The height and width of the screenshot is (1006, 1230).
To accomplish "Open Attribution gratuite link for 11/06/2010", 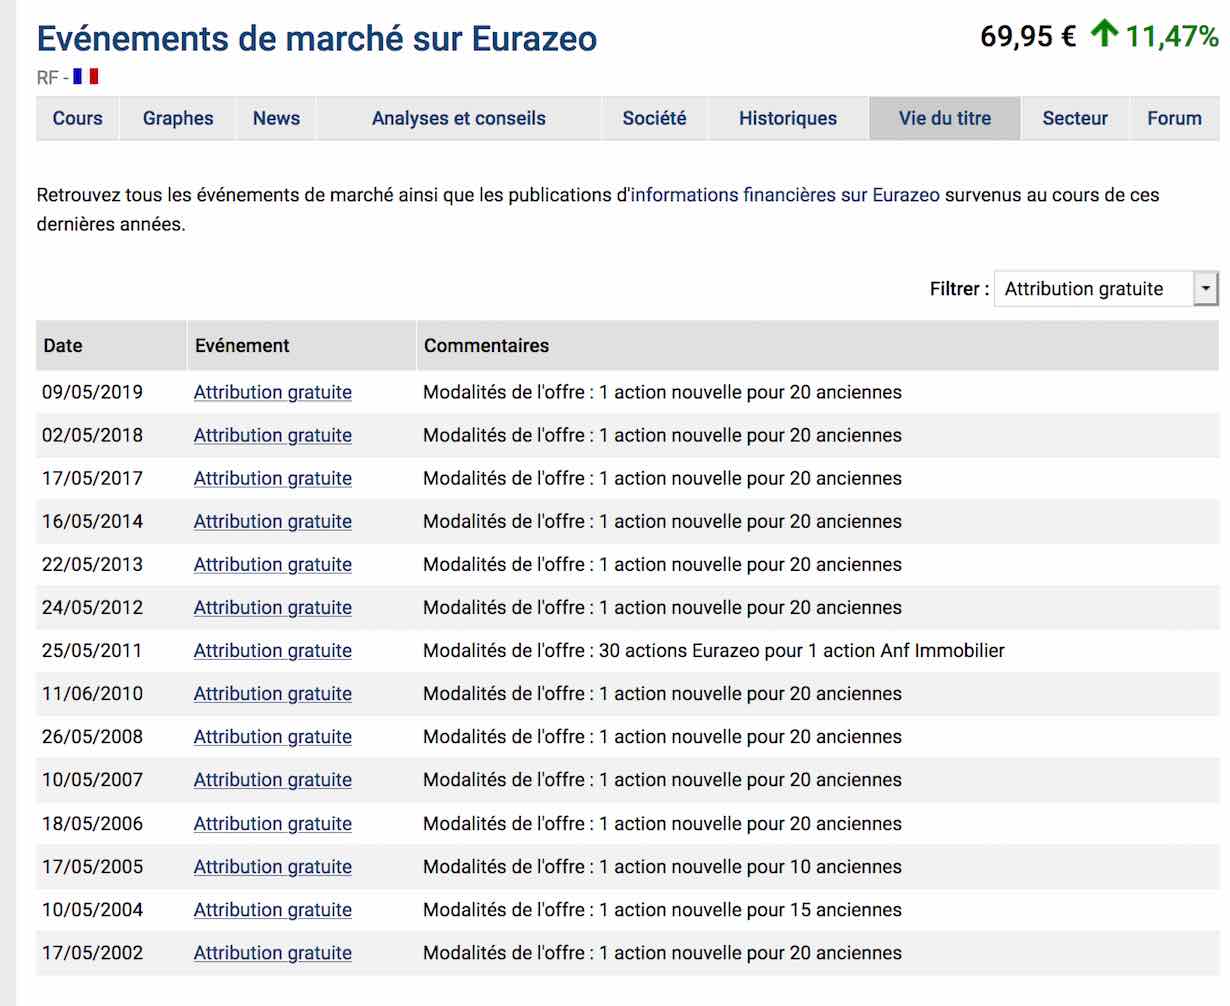I will 273,693.
